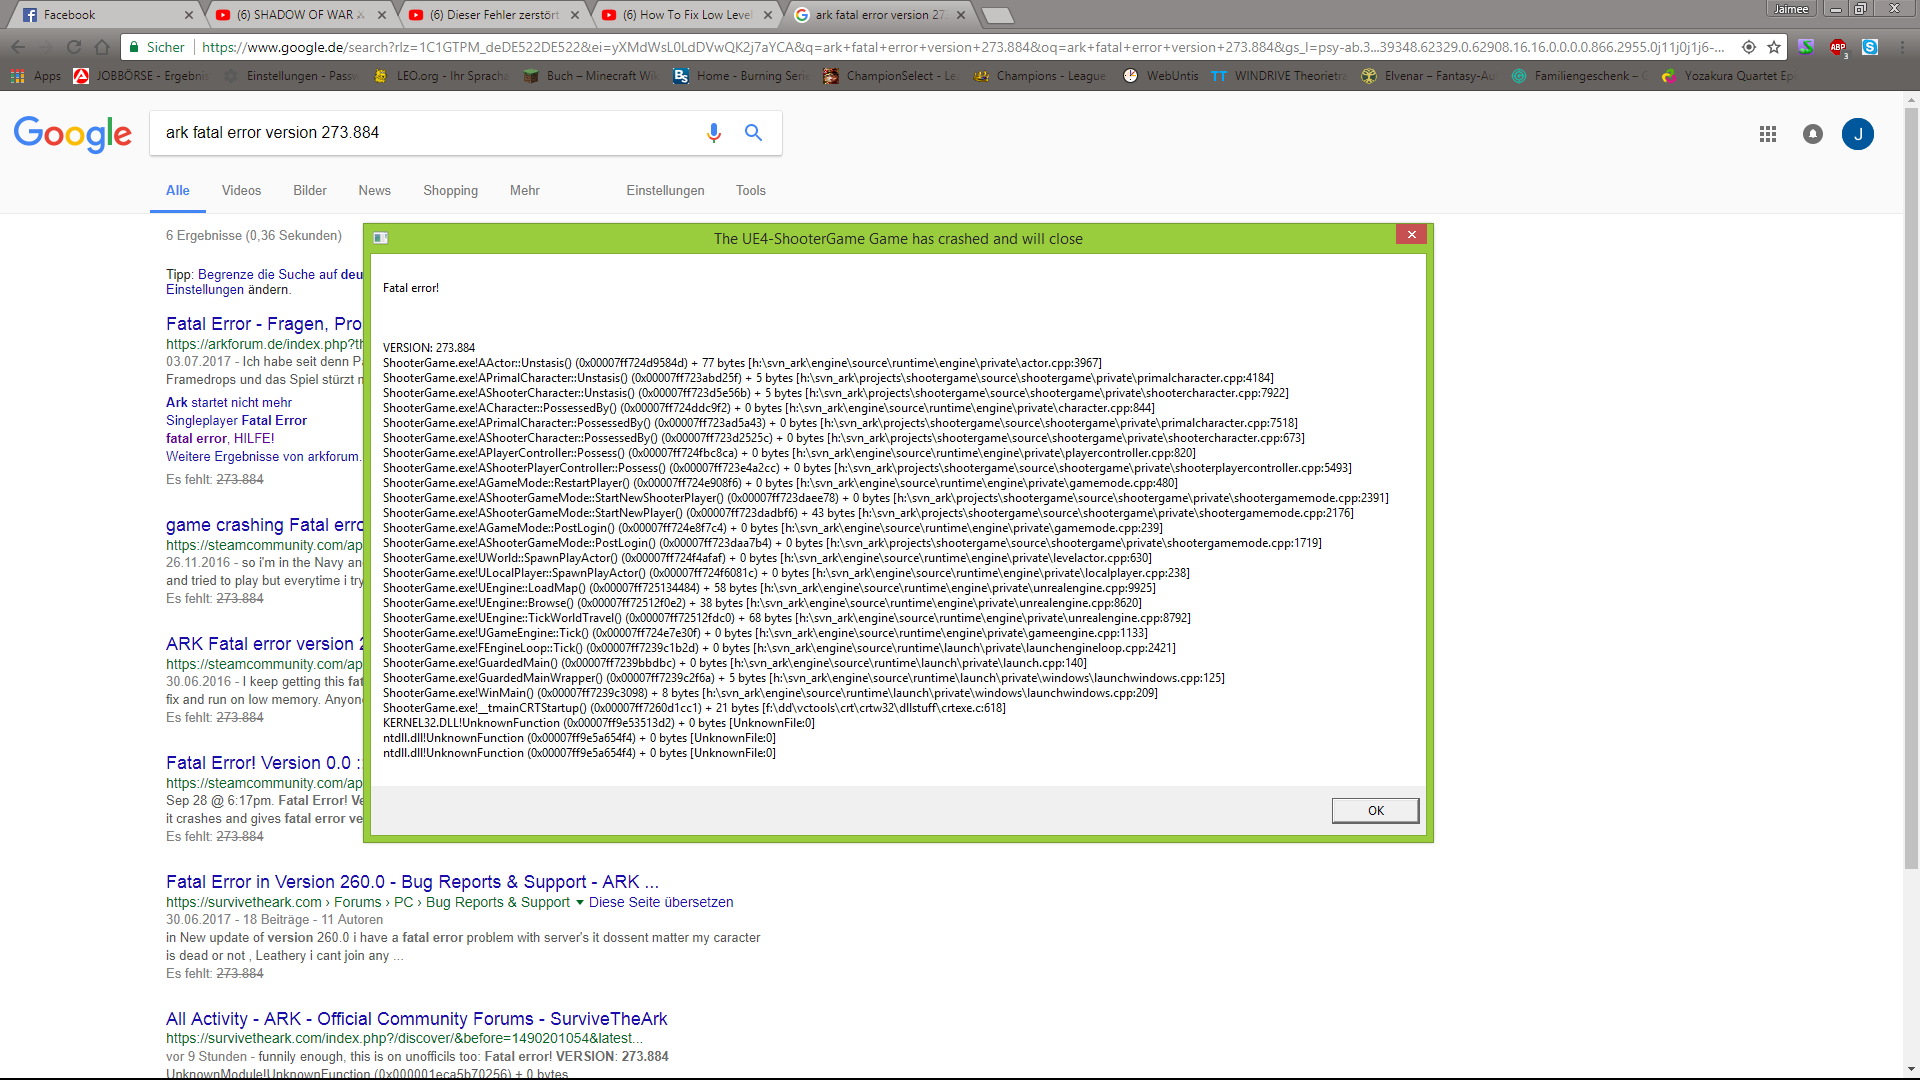1920x1080 pixels.
Task: Click Weitere Ergebnisse von arkforum link
Action: [263, 457]
